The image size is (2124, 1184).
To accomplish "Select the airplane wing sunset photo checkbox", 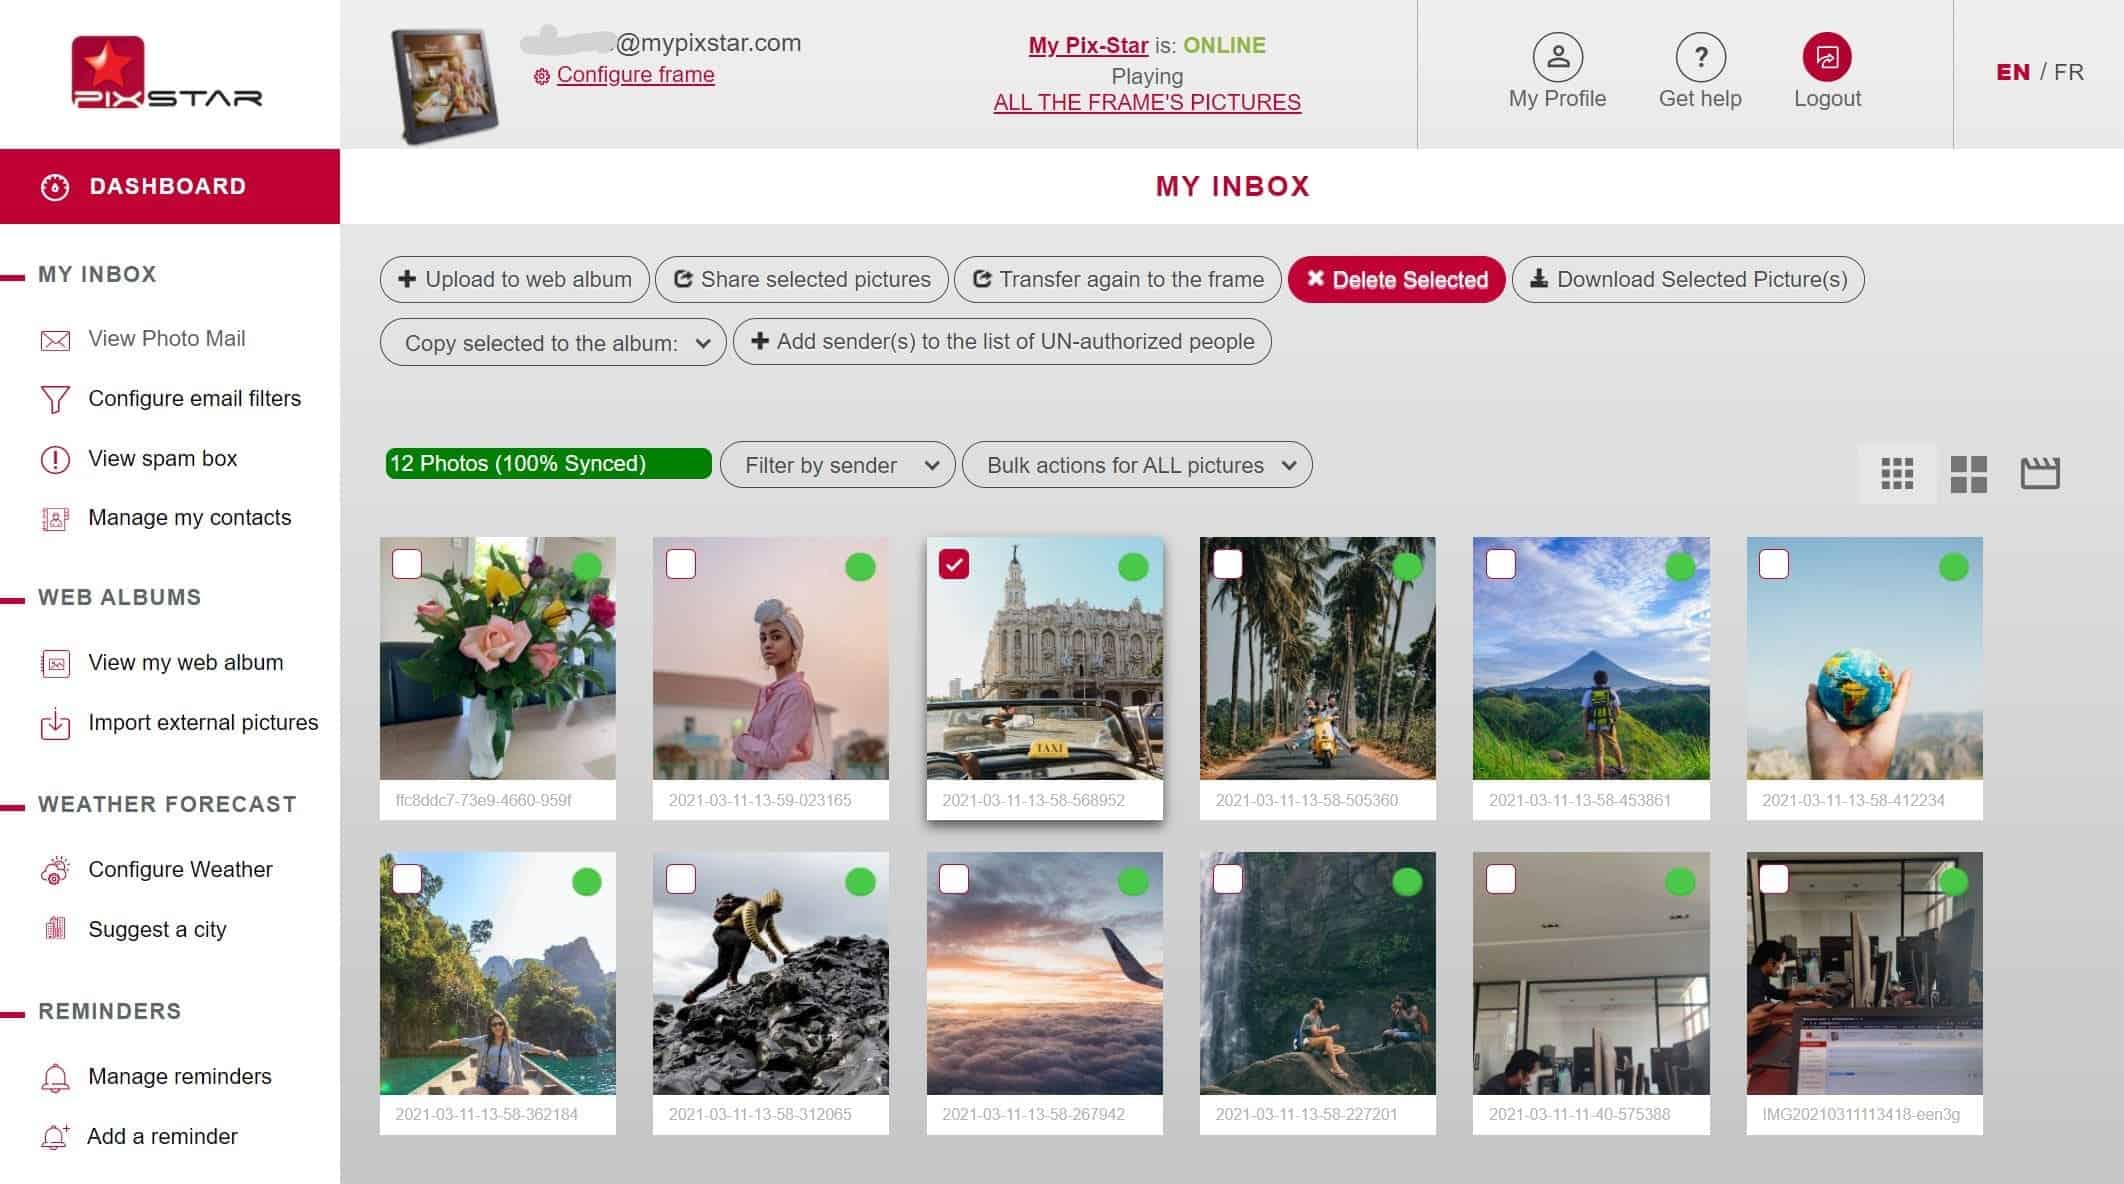I will 954,880.
